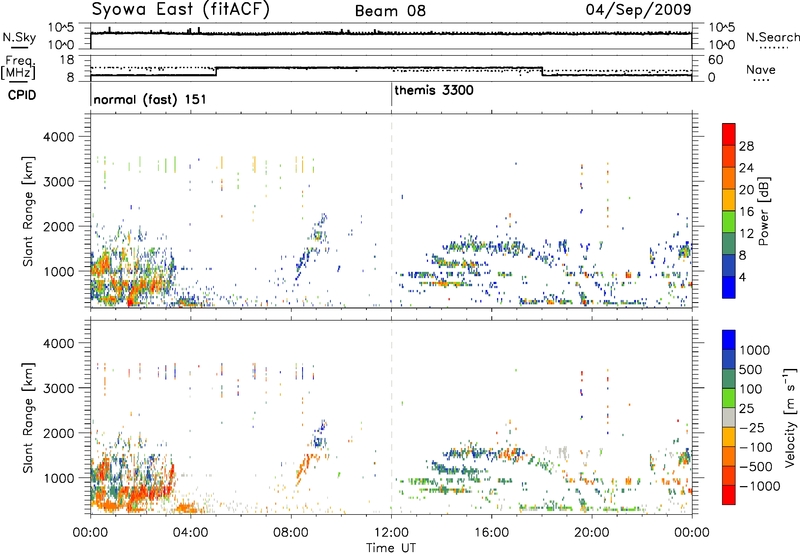Click the 'N.Sky' legend label

tap(19, 37)
